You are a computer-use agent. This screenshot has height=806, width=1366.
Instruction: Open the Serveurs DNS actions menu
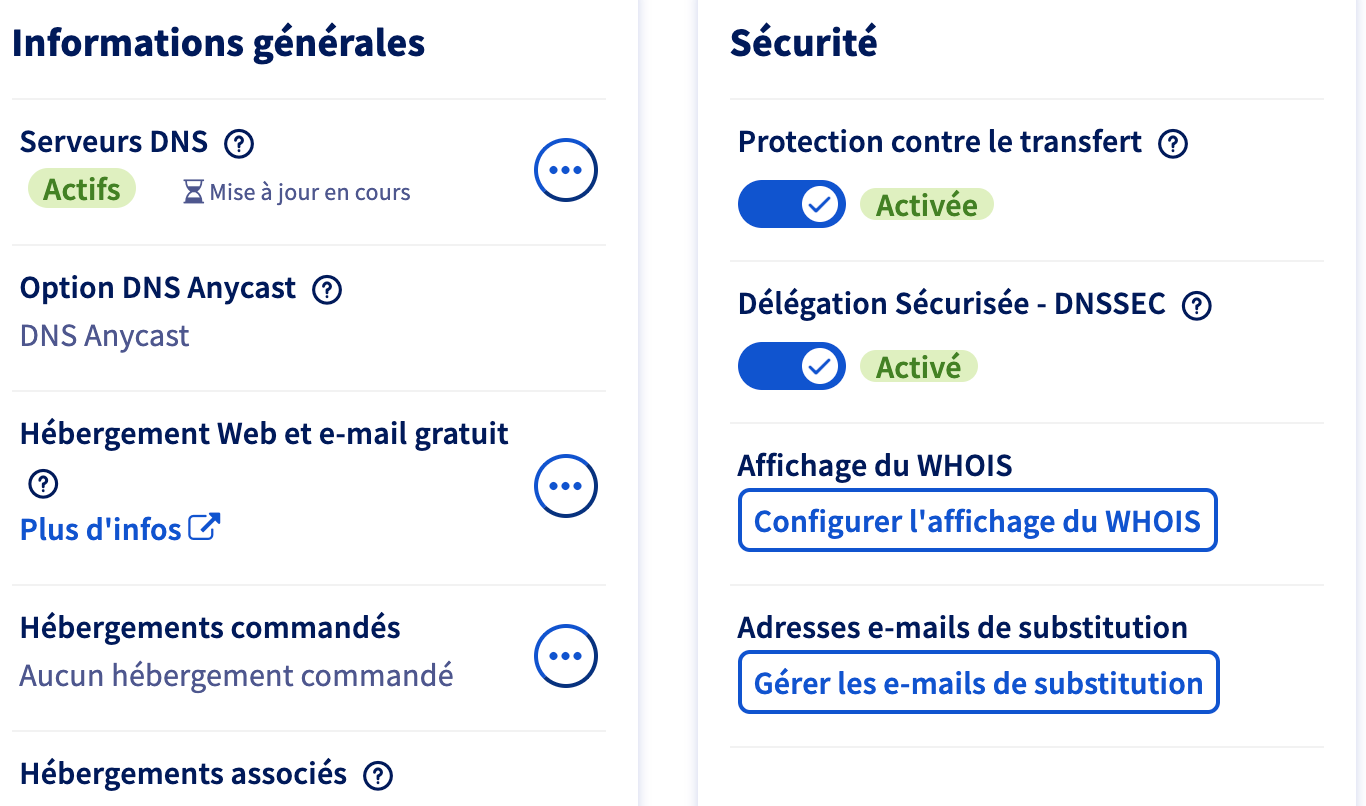(566, 171)
